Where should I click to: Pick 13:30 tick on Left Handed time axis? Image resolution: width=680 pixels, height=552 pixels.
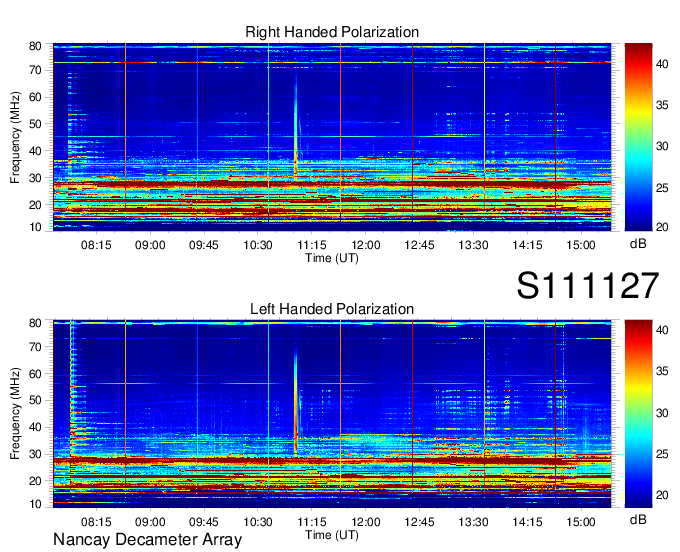tap(473, 522)
